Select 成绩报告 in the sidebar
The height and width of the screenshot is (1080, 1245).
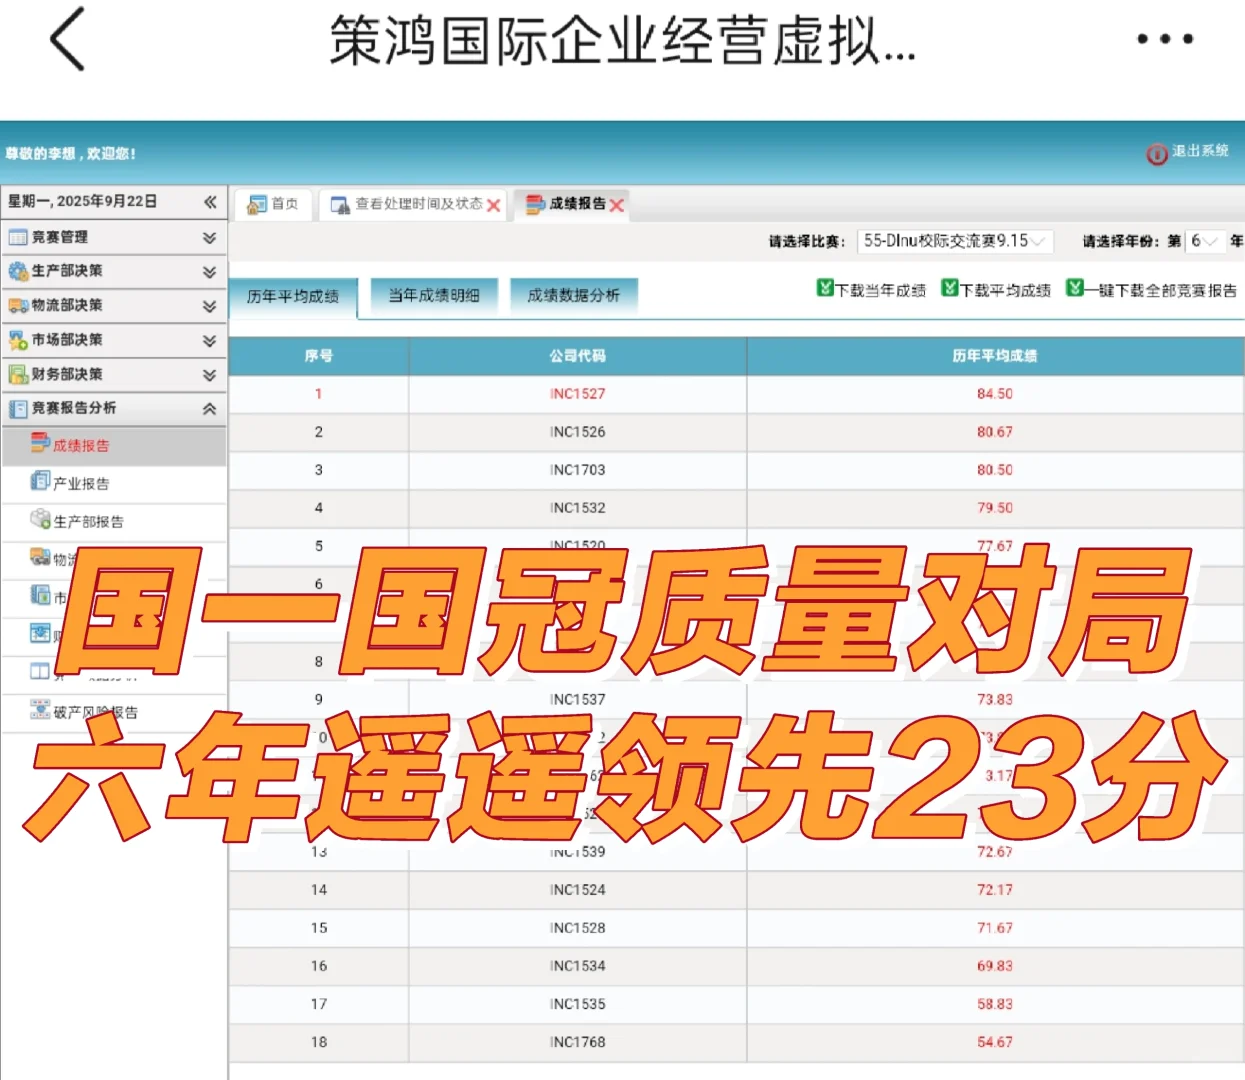point(81,446)
